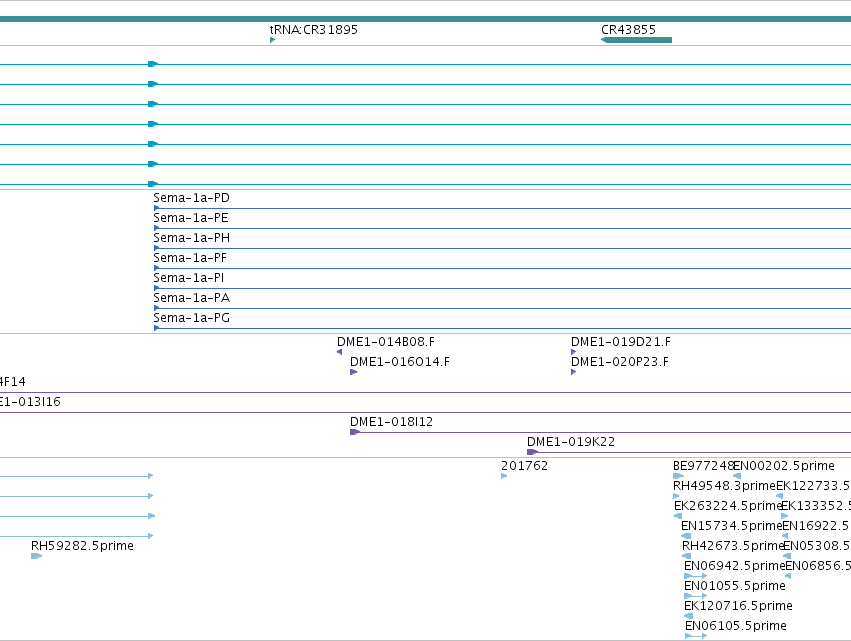Click the DME1-016O14.F feature label
Image resolution: width=851 pixels, height=641 pixels.
click(x=400, y=362)
